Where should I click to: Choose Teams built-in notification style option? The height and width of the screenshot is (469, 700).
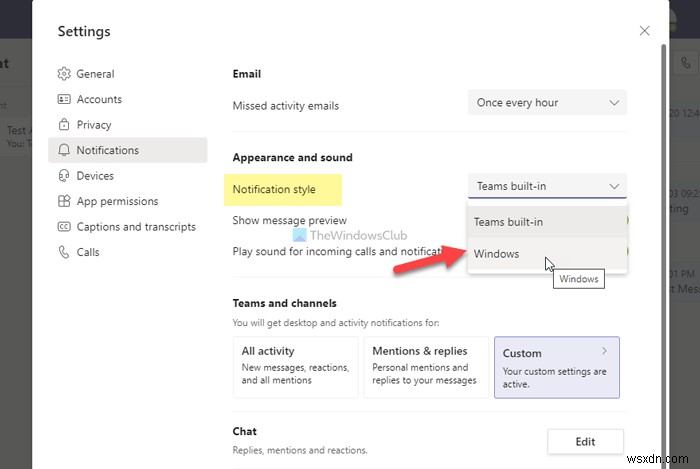[547, 222]
